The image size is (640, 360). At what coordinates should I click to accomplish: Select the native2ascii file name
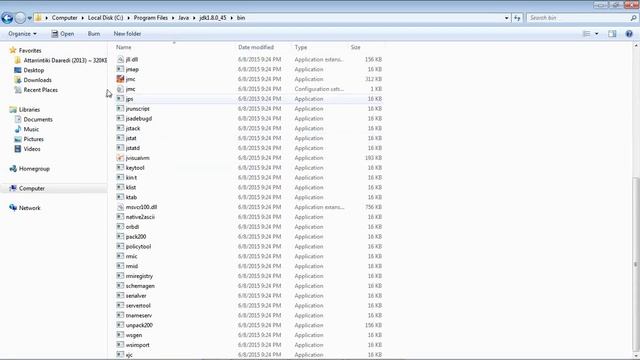pyautogui.click(x=140, y=217)
